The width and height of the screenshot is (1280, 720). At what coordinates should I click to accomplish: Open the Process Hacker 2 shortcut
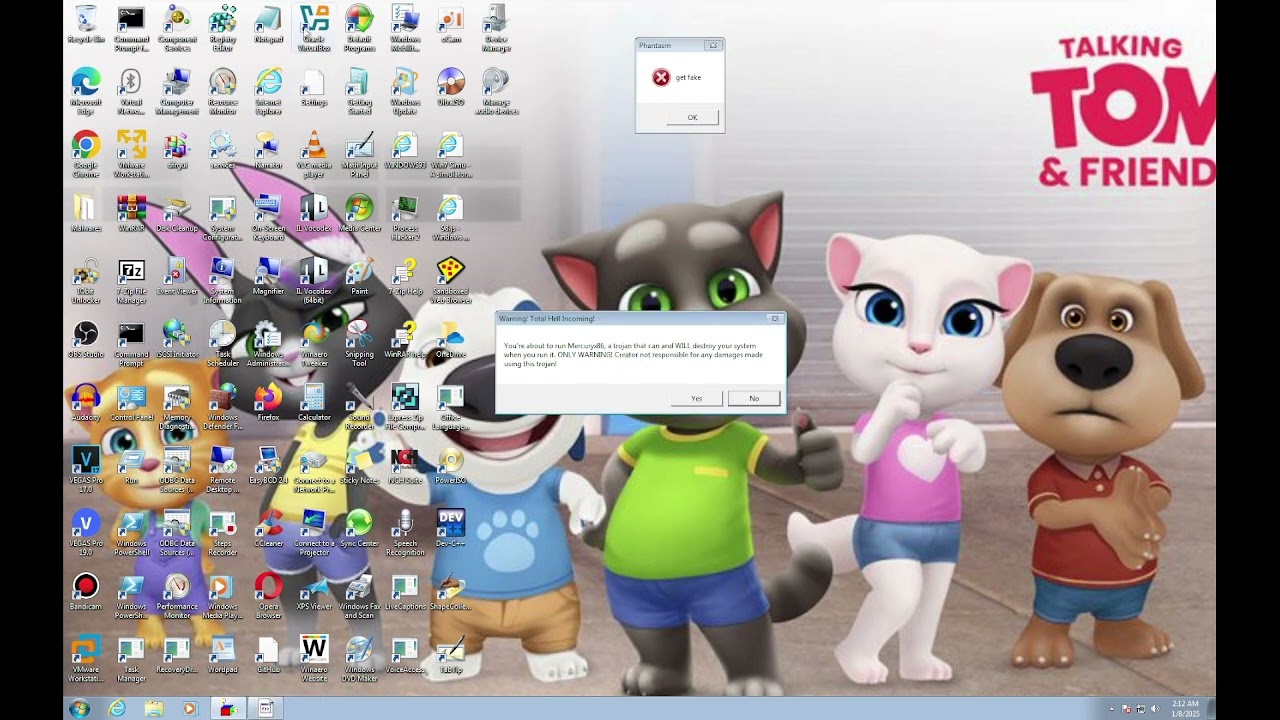pyautogui.click(x=405, y=217)
